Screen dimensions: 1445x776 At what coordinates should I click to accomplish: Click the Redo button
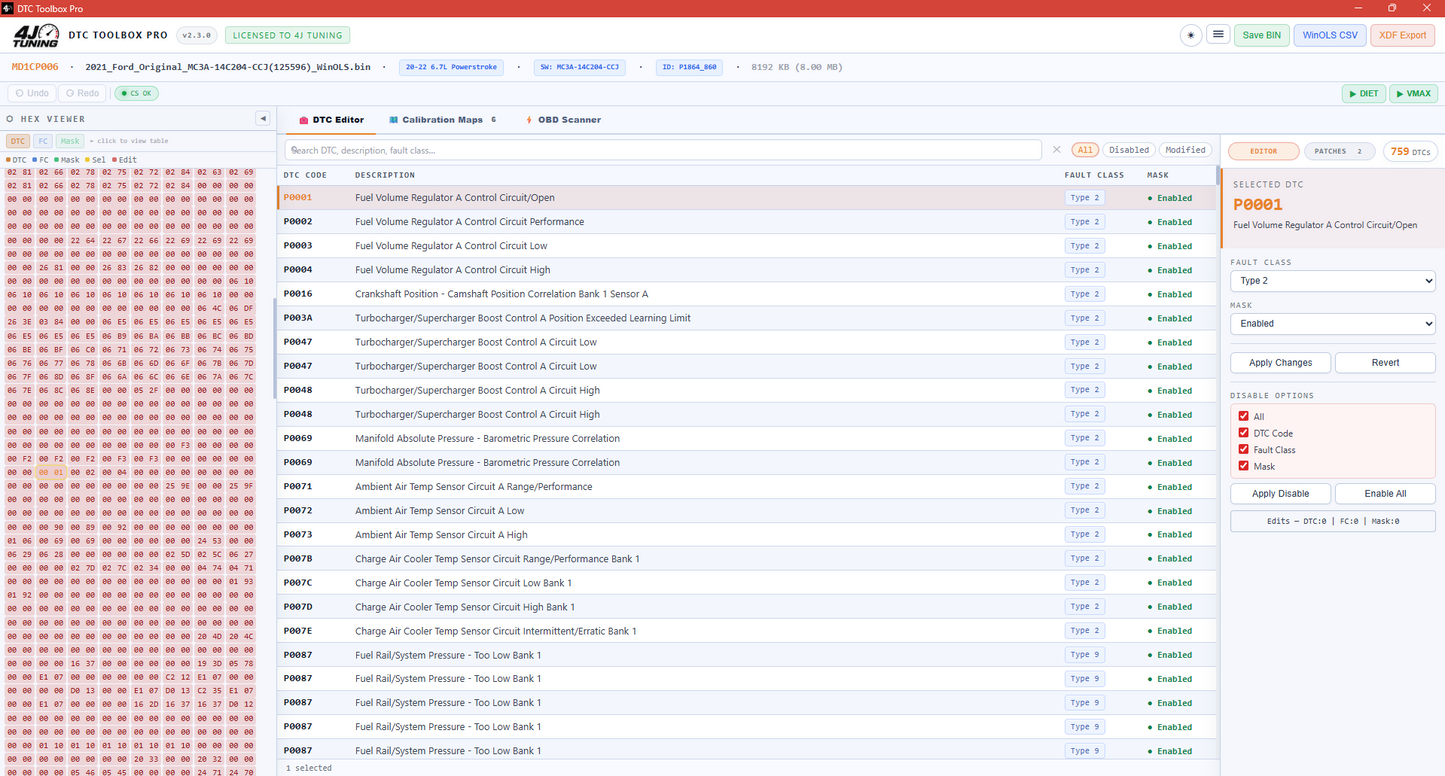tap(82, 93)
